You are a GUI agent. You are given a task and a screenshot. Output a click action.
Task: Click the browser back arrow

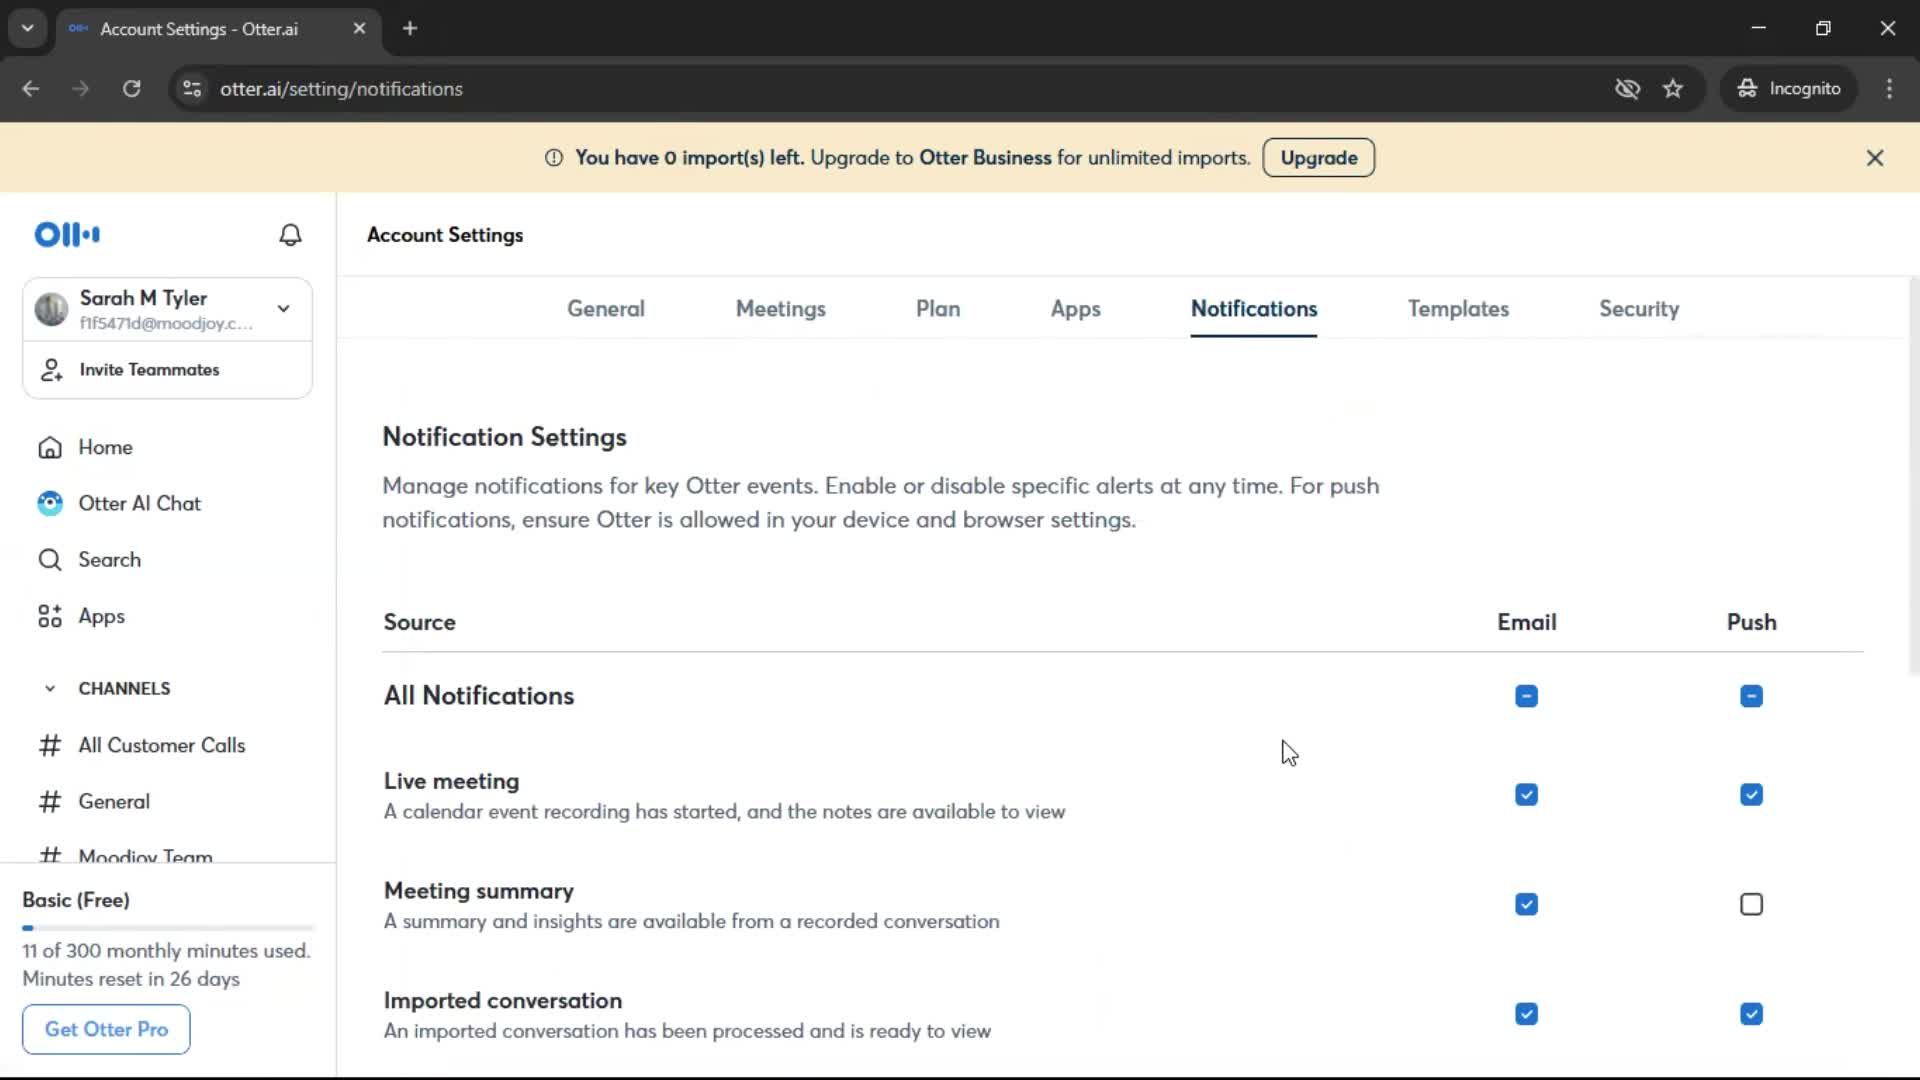tap(31, 89)
